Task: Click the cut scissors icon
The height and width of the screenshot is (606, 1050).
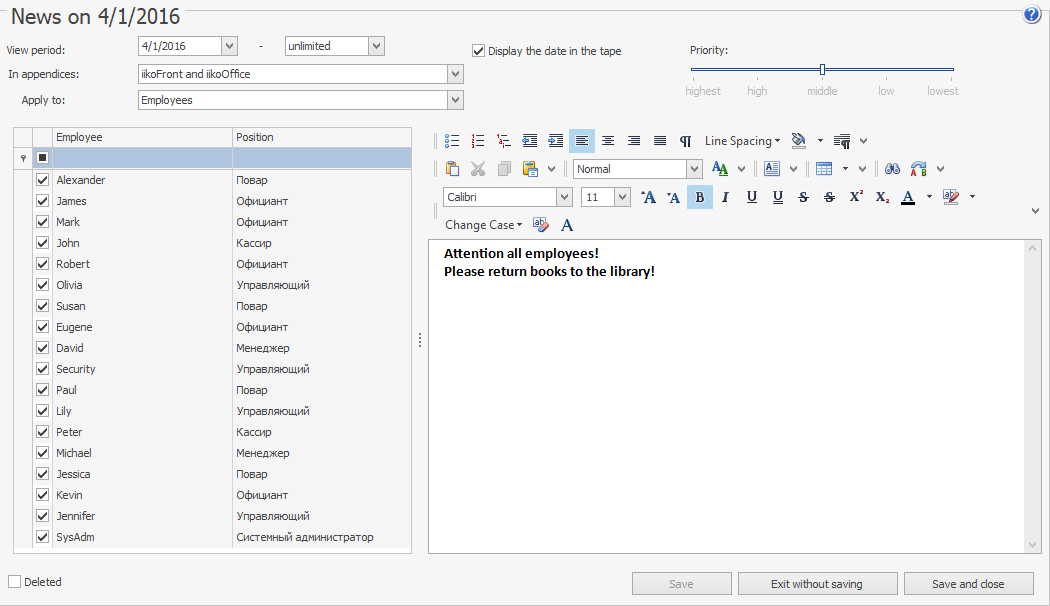Action: 478,169
